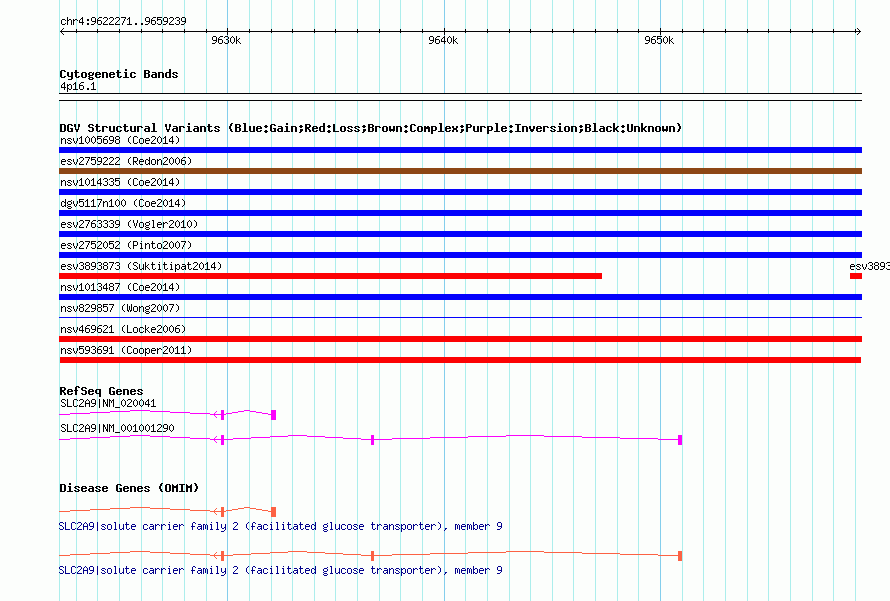Screen dimensions: 890x601
Task: Click the 4p16.1 band label
Action: pyautogui.click(x=78, y=87)
